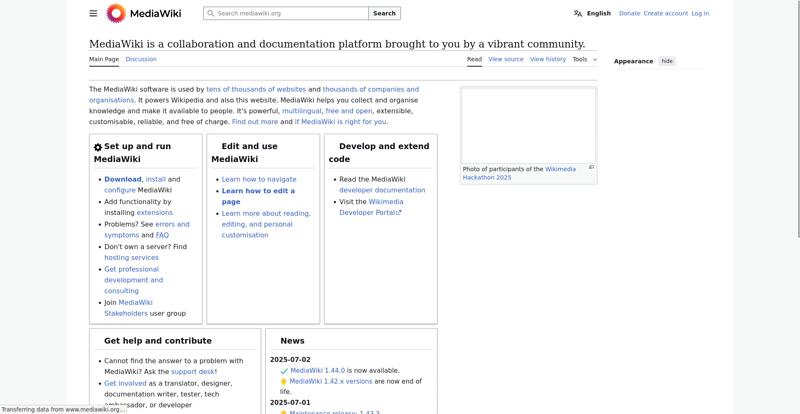The height and width of the screenshot is (414, 800).
Task: Click the MediaWiki sunflower logo
Action: [116, 13]
